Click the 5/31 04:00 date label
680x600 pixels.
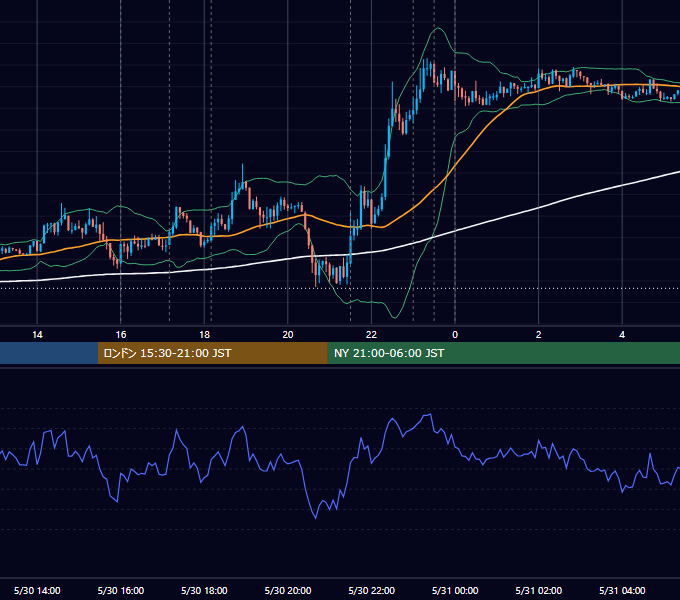(x=622, y=590)
